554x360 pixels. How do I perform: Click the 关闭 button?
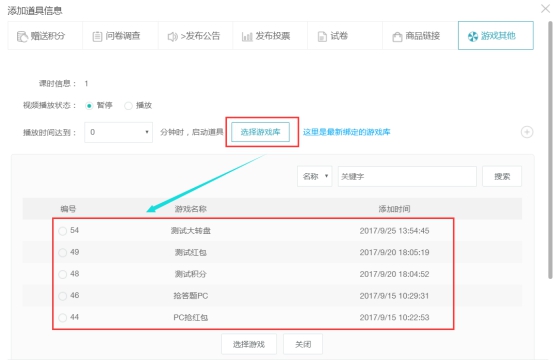[x=303, y=344]
